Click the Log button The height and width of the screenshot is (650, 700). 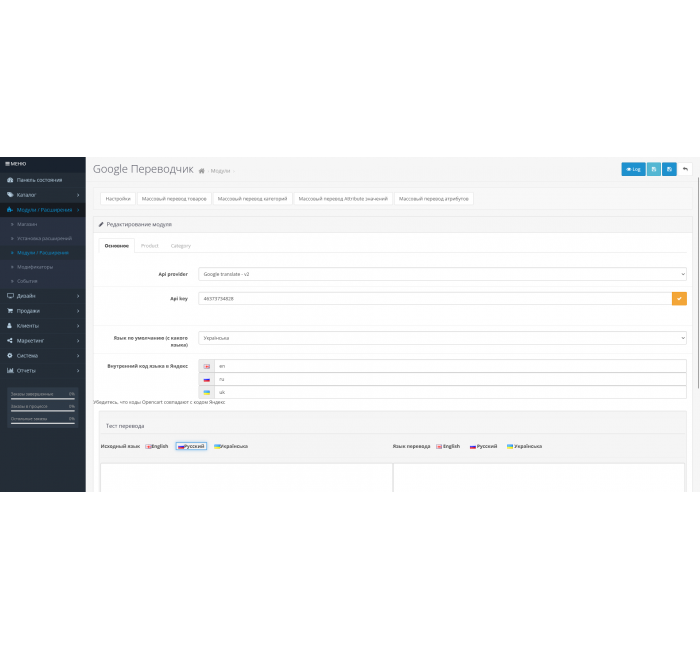(x=633, y=169)
